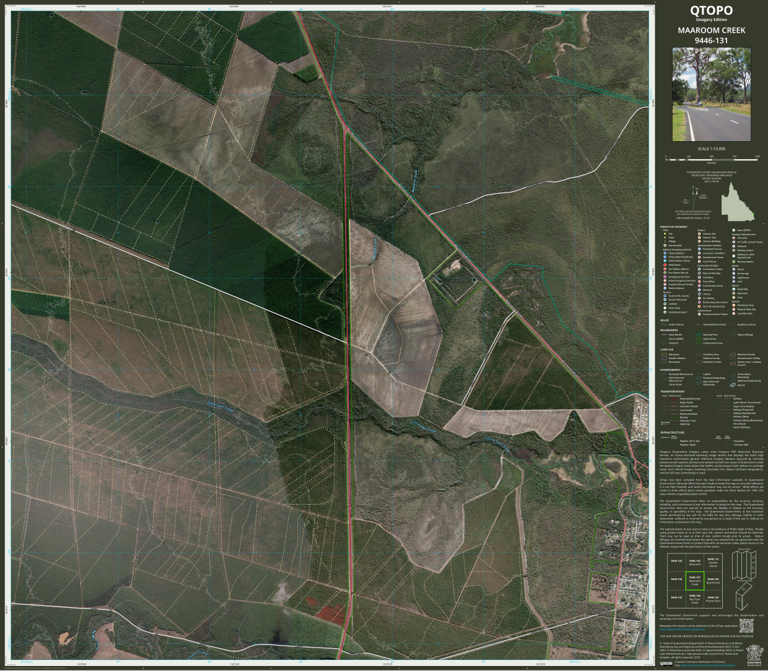Viewport: 768px width, 671px height.
Task: Click the Waterfalls legend icon
Action: (x=734, y=289)
